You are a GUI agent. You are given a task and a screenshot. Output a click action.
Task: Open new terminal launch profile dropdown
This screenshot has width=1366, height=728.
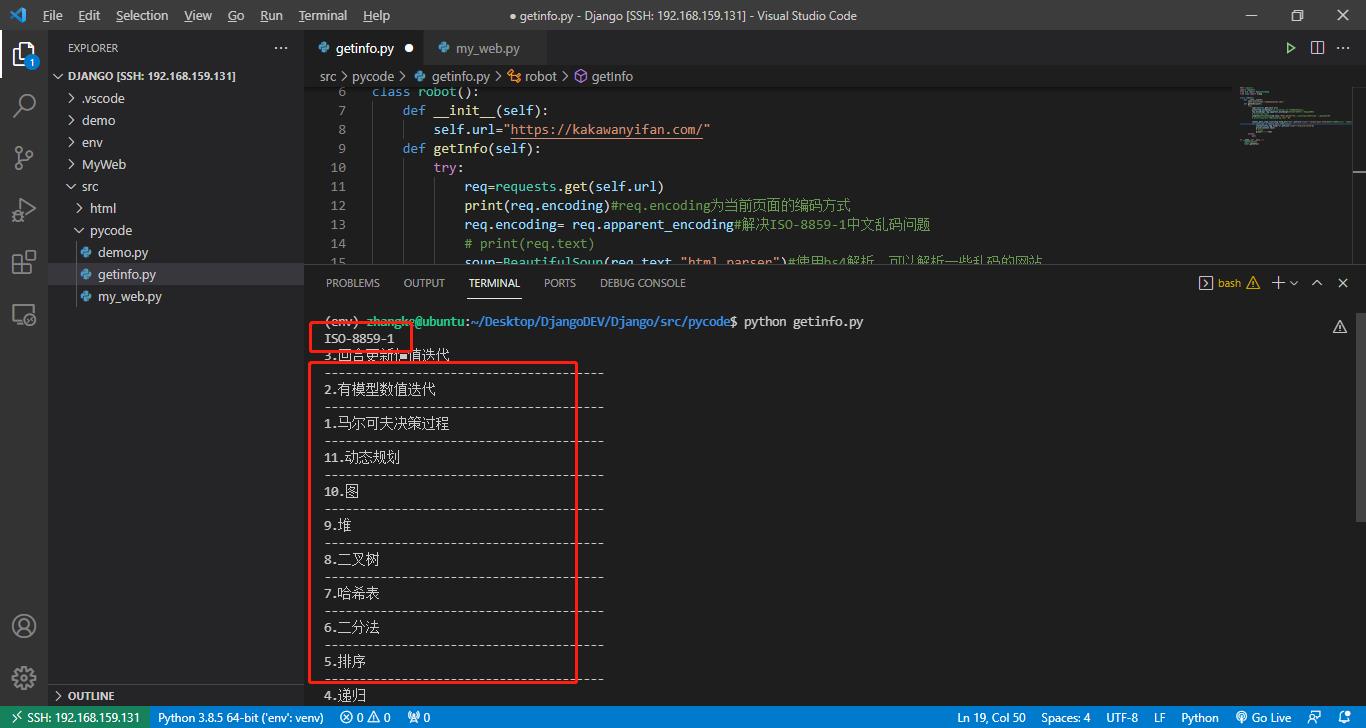pos(1294,283)
